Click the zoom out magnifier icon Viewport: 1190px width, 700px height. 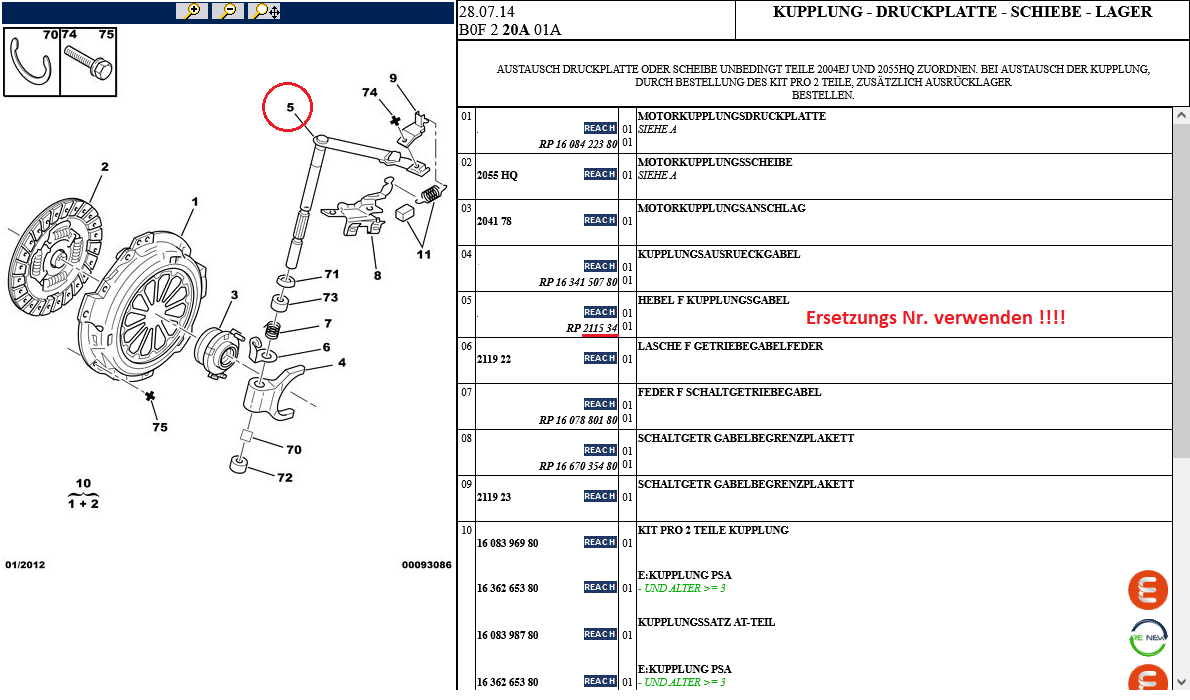pyautogui.click(x=228, y=11)
